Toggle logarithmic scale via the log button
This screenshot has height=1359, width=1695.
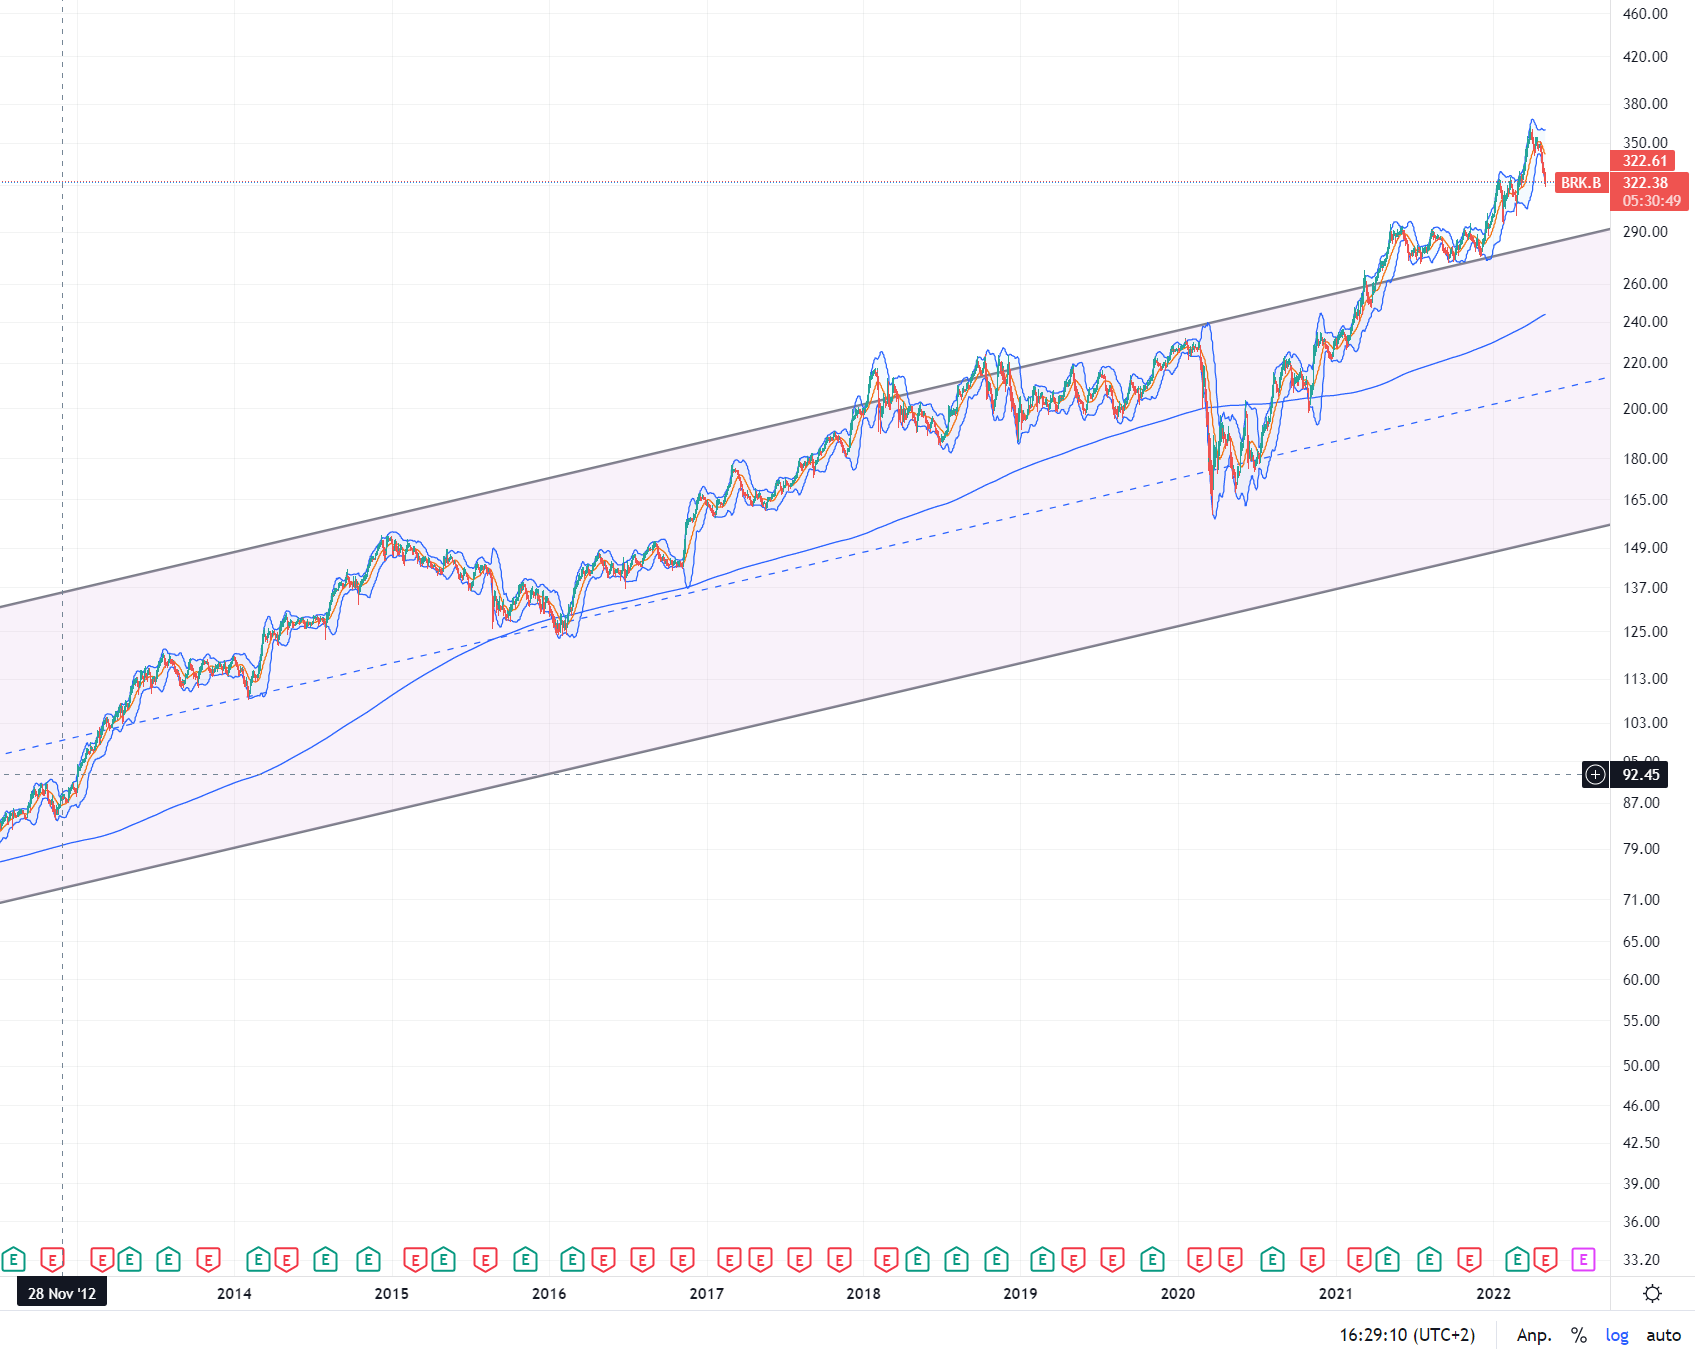click(x=1618, y=1335)
